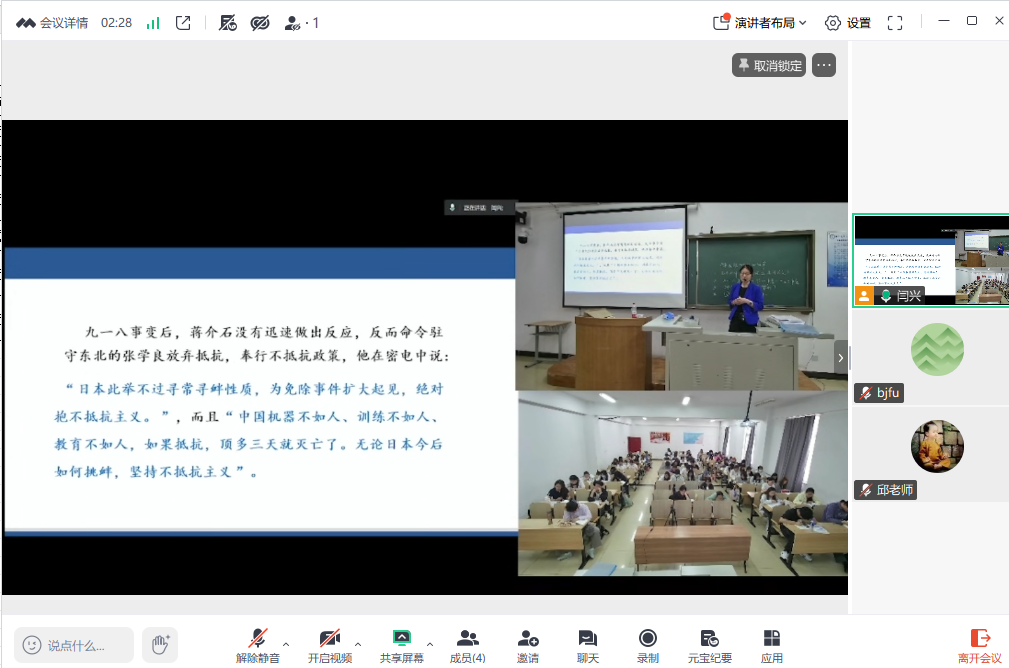Open settings (设置) with the gear icon
This screenshot has width=1009, height=668.
pyautogui.click(x=847, y=23)
